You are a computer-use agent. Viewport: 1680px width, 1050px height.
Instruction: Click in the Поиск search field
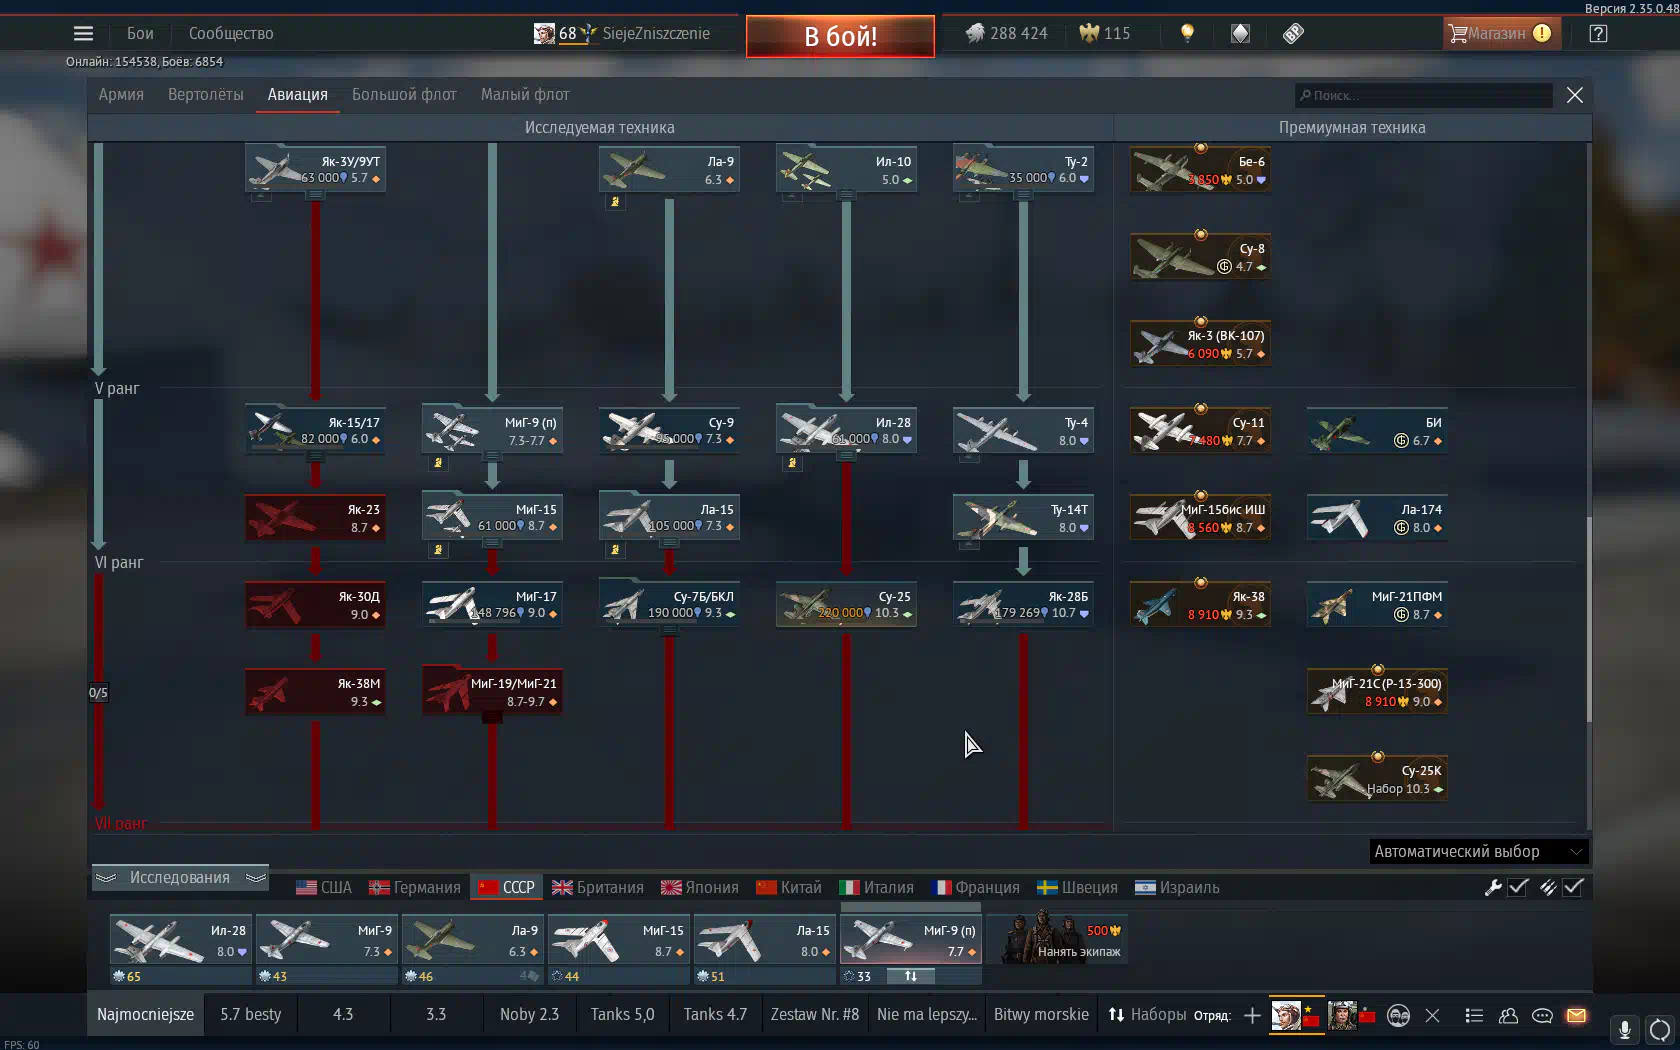click(x=1423, y=96)
